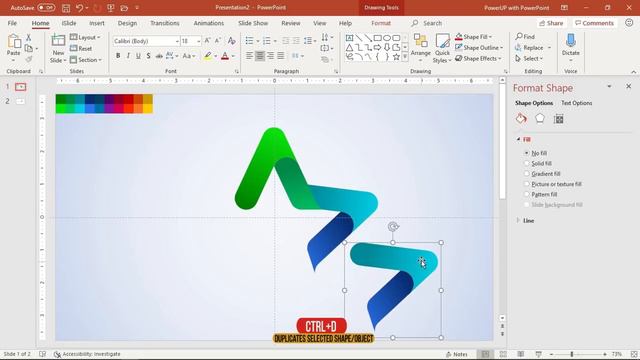
Task: Open the Shape Outline dropdown
Action: tap(479, 48)
